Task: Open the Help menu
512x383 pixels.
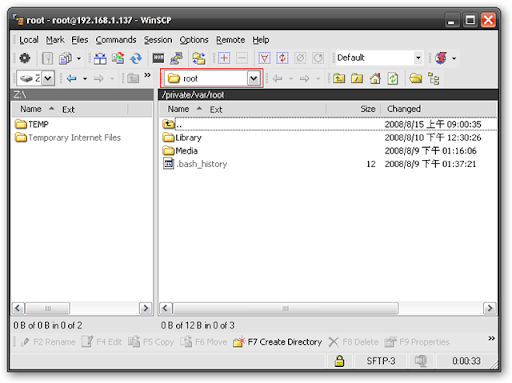Action: [260, 40]
